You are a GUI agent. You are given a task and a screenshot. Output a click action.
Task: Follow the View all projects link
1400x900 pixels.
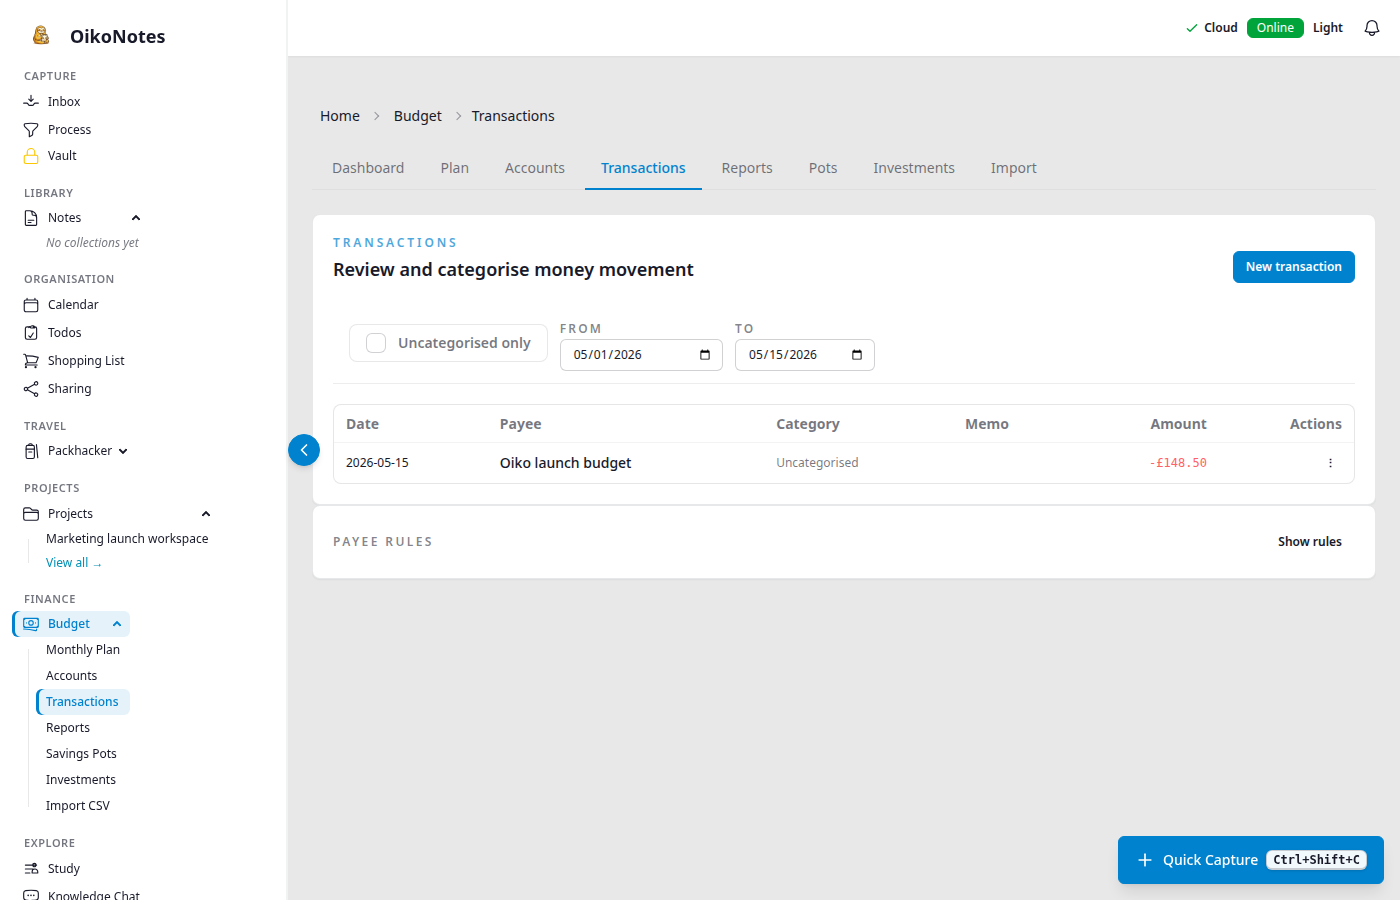74,563
